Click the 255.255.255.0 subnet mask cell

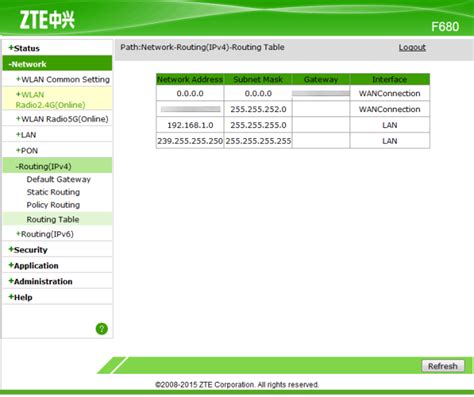click(x=258, y=125)
